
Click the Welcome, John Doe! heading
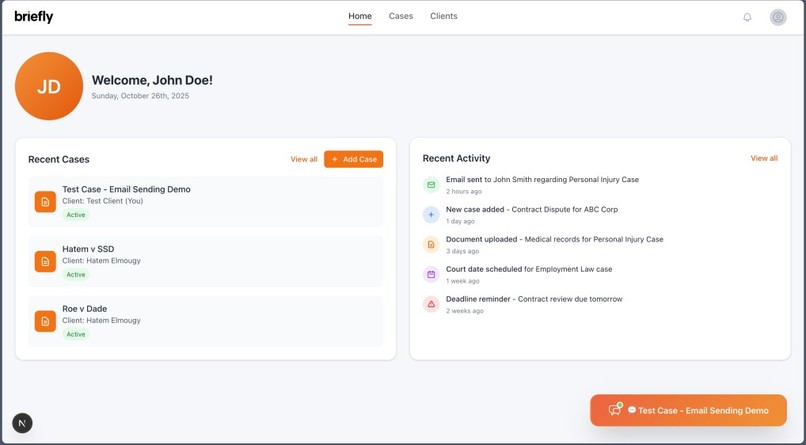click(x=152, y=80)
